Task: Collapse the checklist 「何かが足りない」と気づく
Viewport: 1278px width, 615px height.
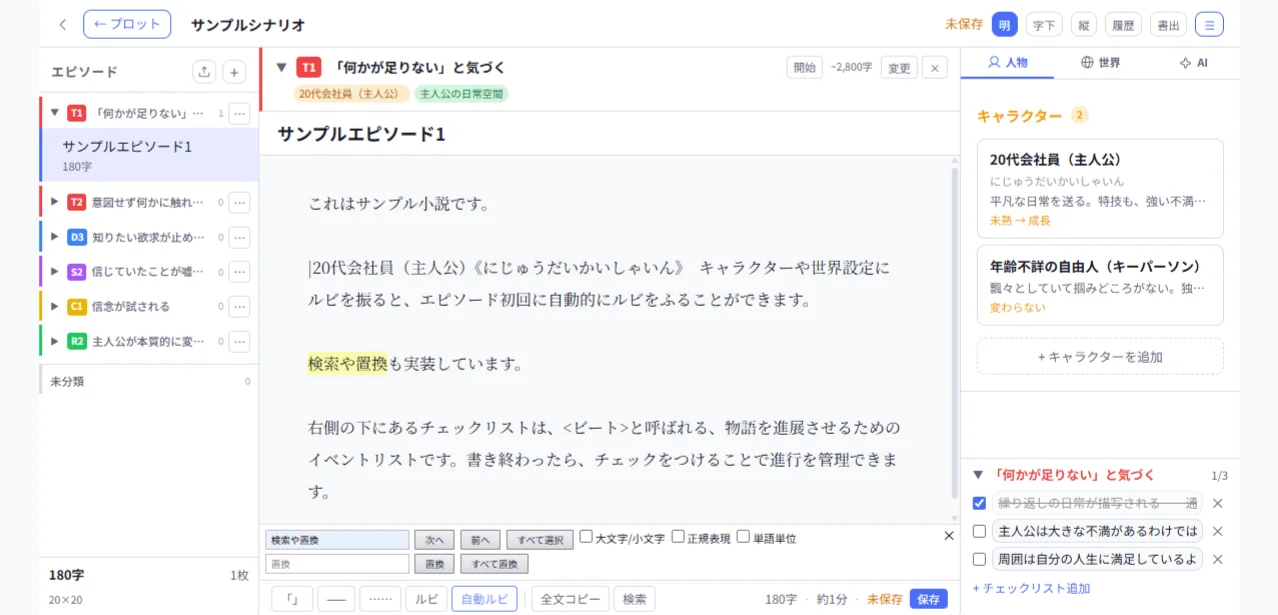Action: 977,475
